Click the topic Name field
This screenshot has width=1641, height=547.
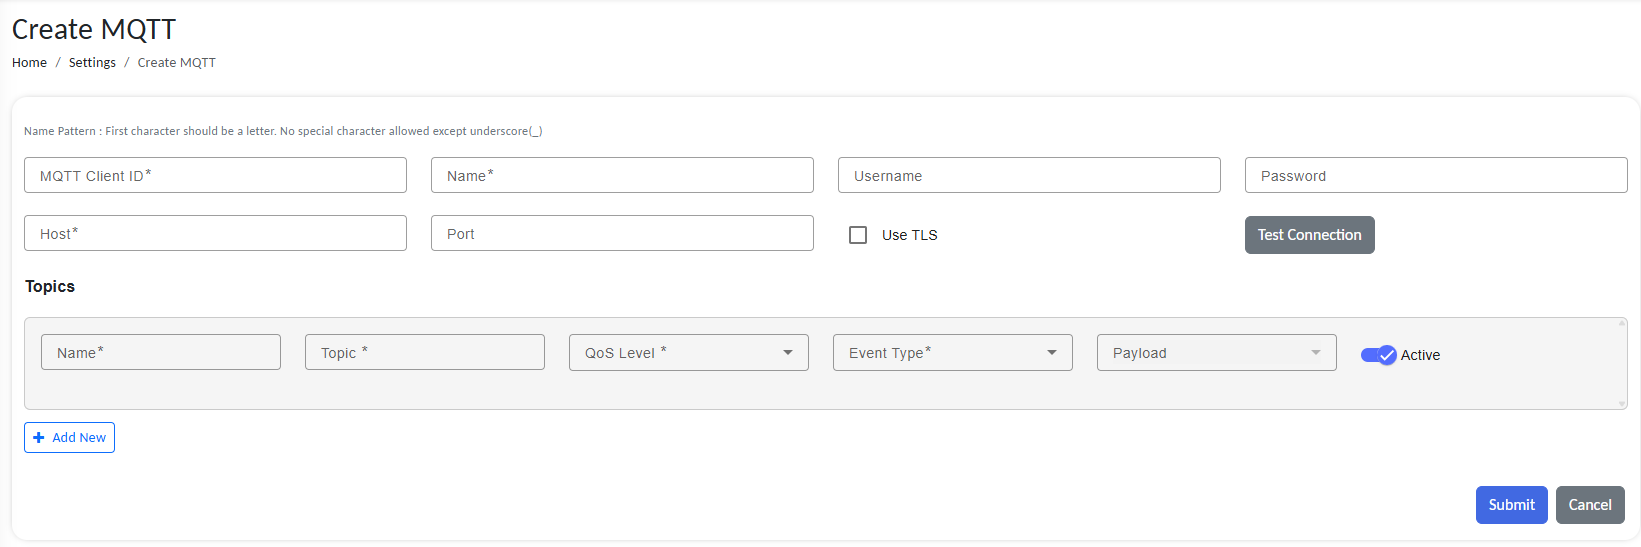coord(160,353)
